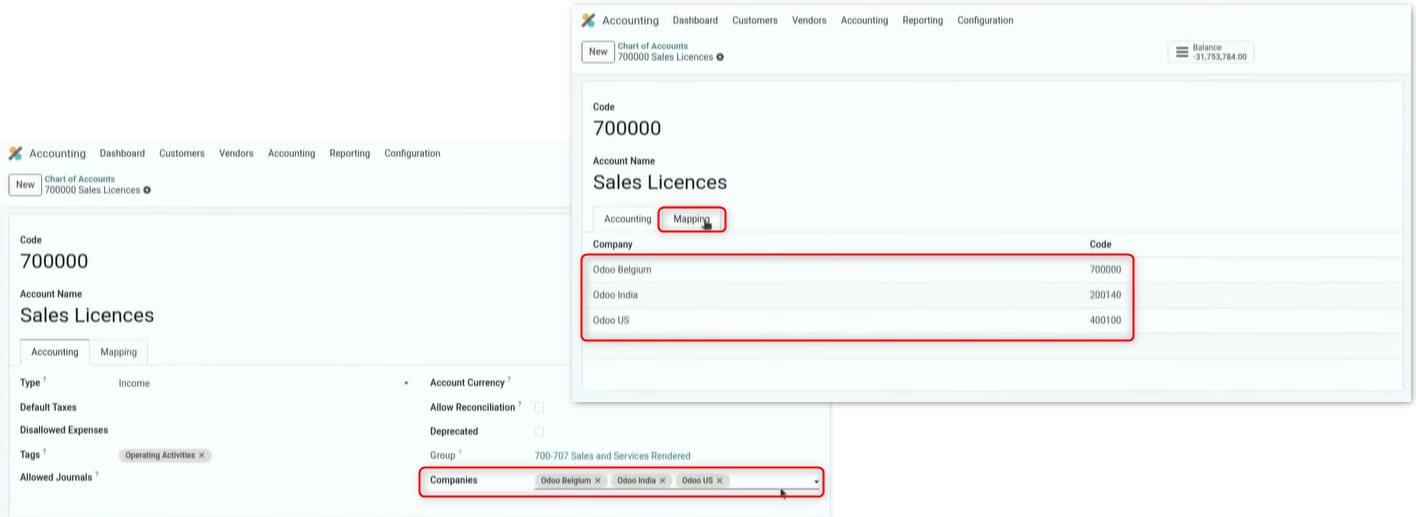This screenshot has width=1416, height=517.
Task: Remove Odoo US tag from Companies
Action: tap(719, 481)
